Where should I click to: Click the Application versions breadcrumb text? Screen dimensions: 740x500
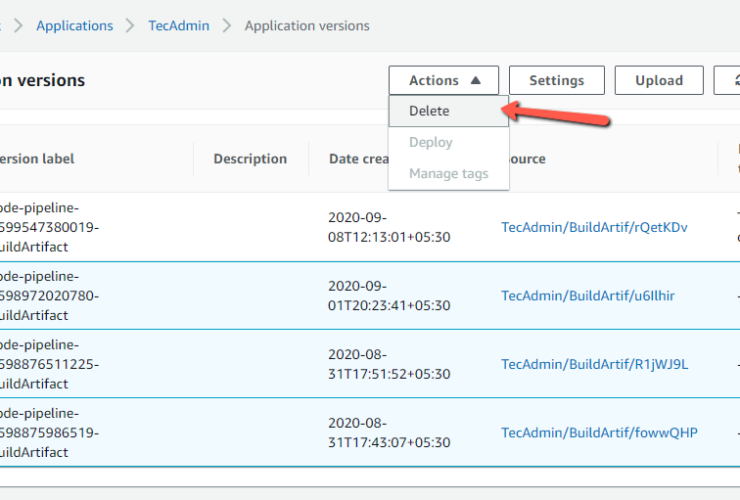pos(307,26)
